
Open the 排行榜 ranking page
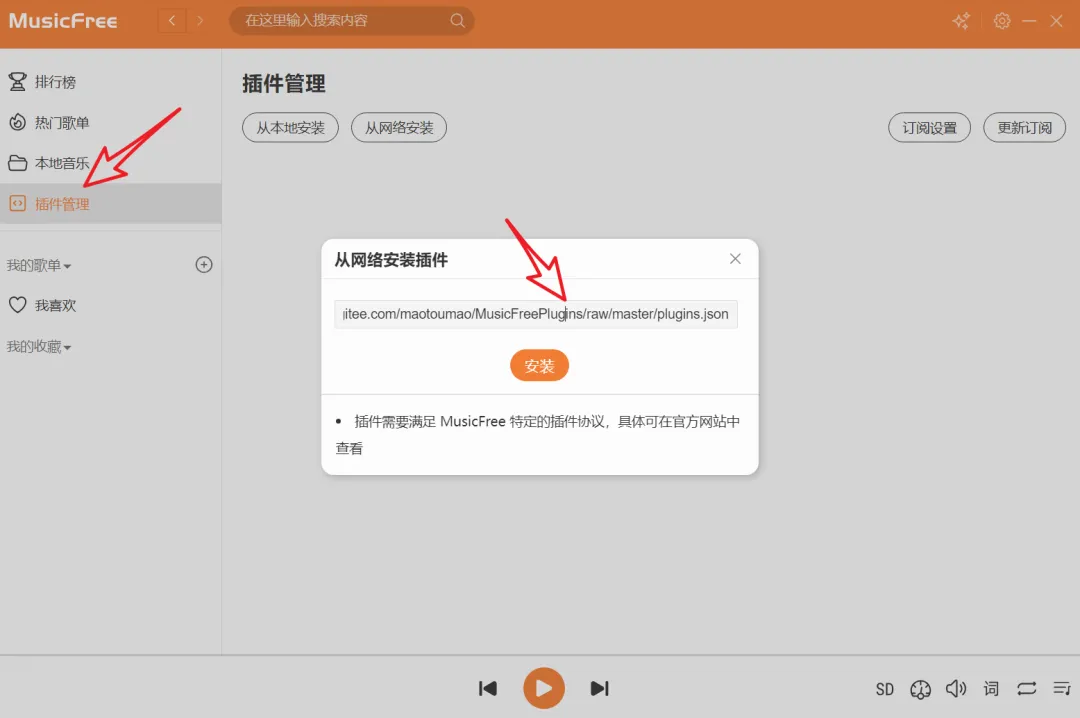click(x=110, y=82)
